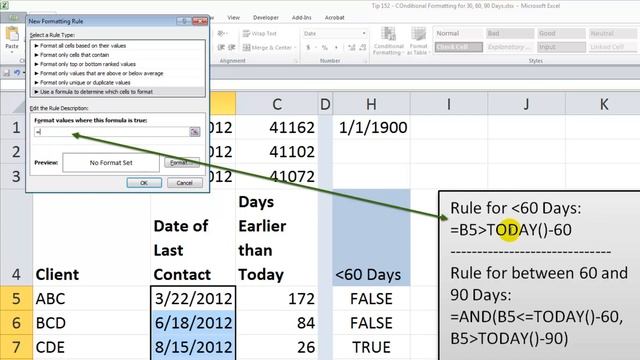
Task: Click OK in New Formatting Rule dialog
Action: [x=144, y=183]
